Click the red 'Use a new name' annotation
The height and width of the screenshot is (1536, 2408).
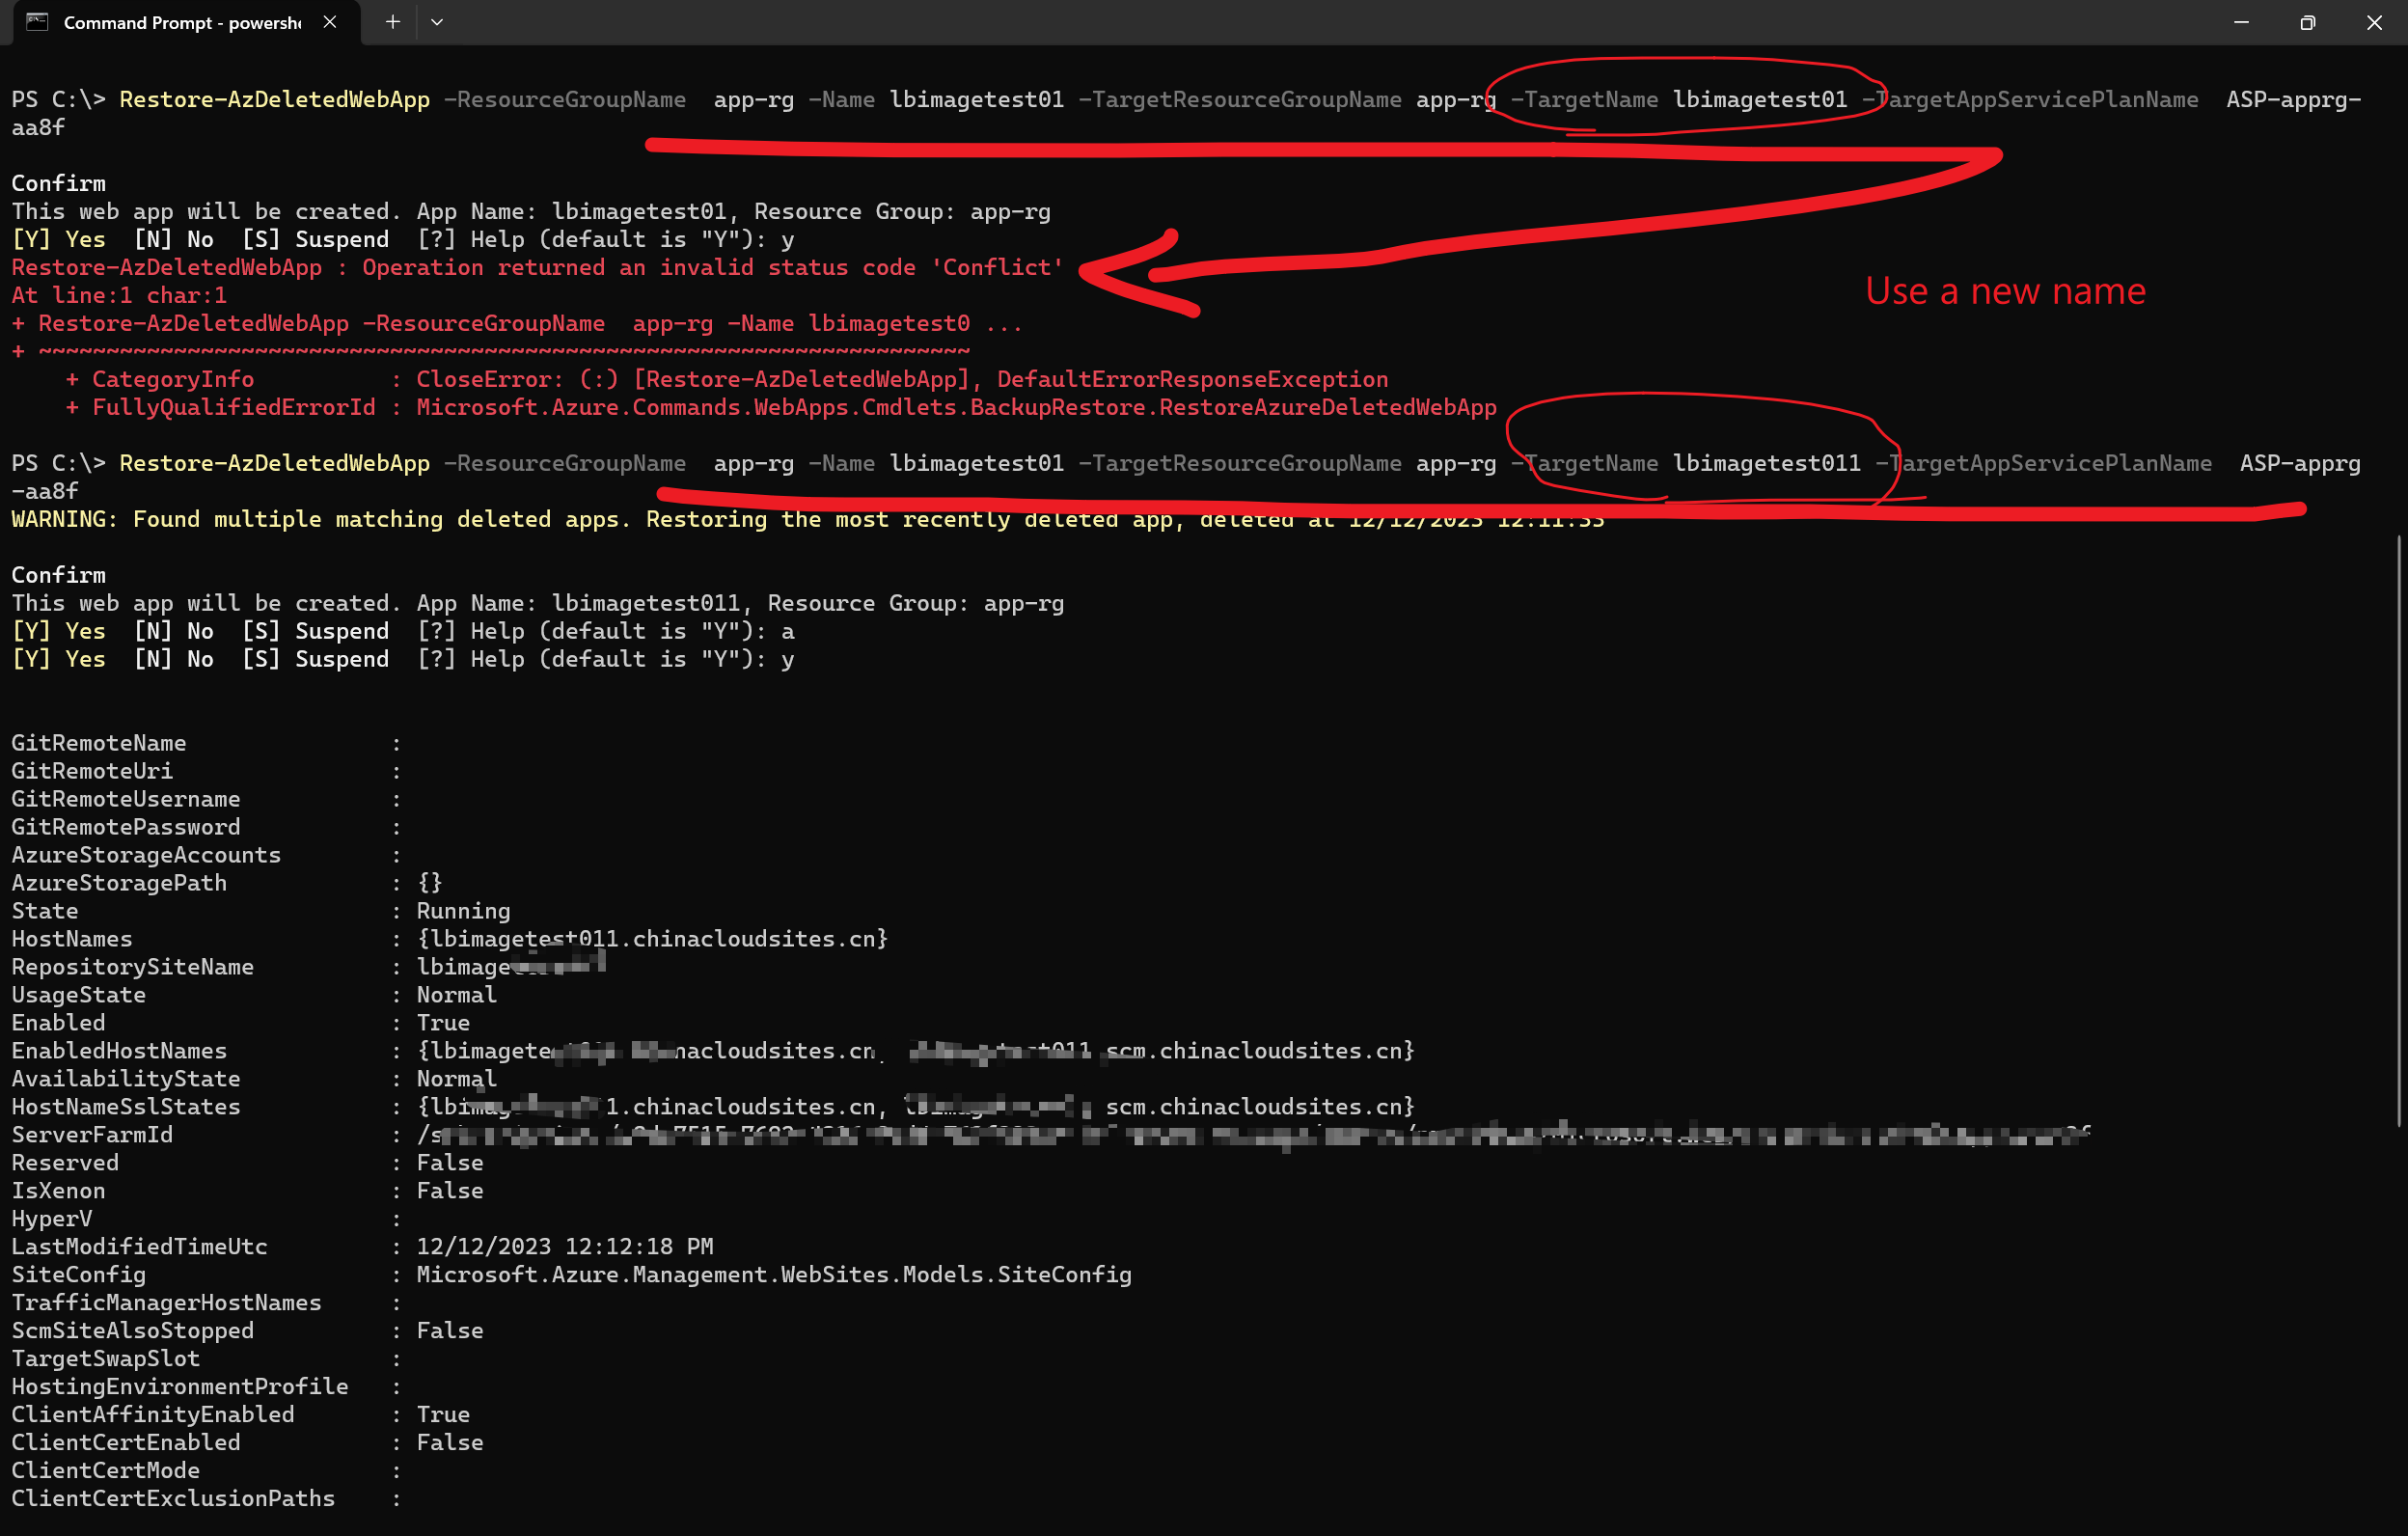[2005, 291]
